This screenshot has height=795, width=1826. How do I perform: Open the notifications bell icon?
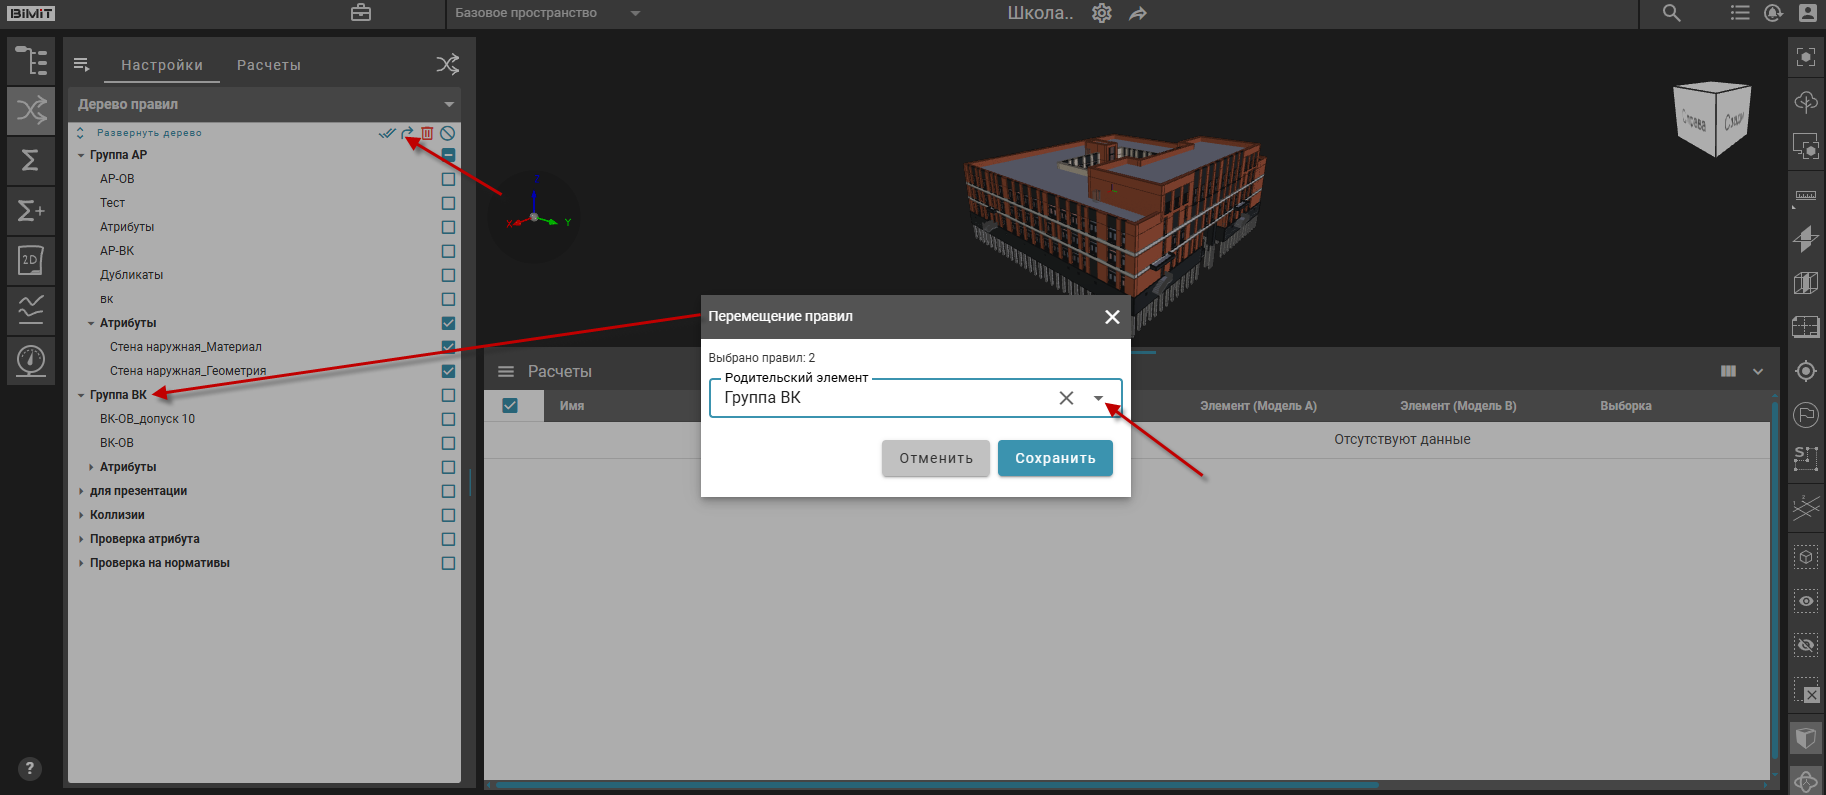point(1773,13)
